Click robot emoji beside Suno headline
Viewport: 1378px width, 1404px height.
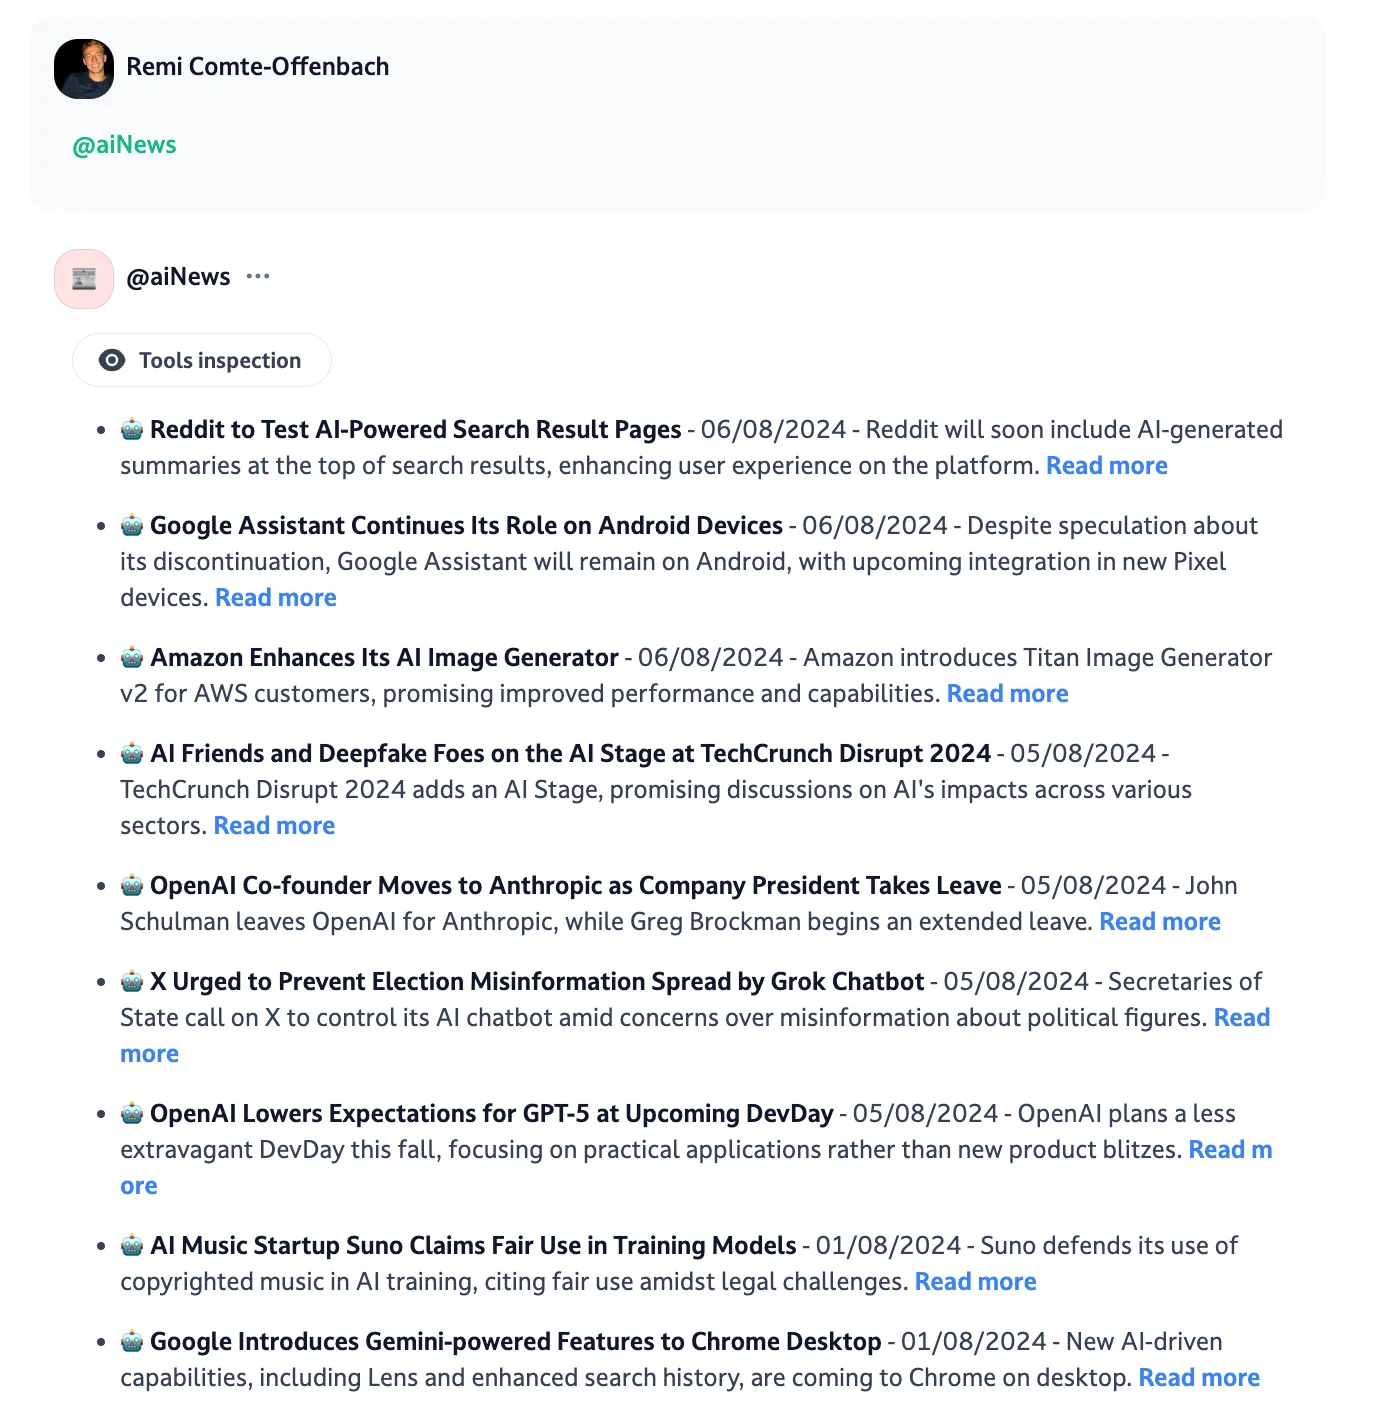(132, 1246)
